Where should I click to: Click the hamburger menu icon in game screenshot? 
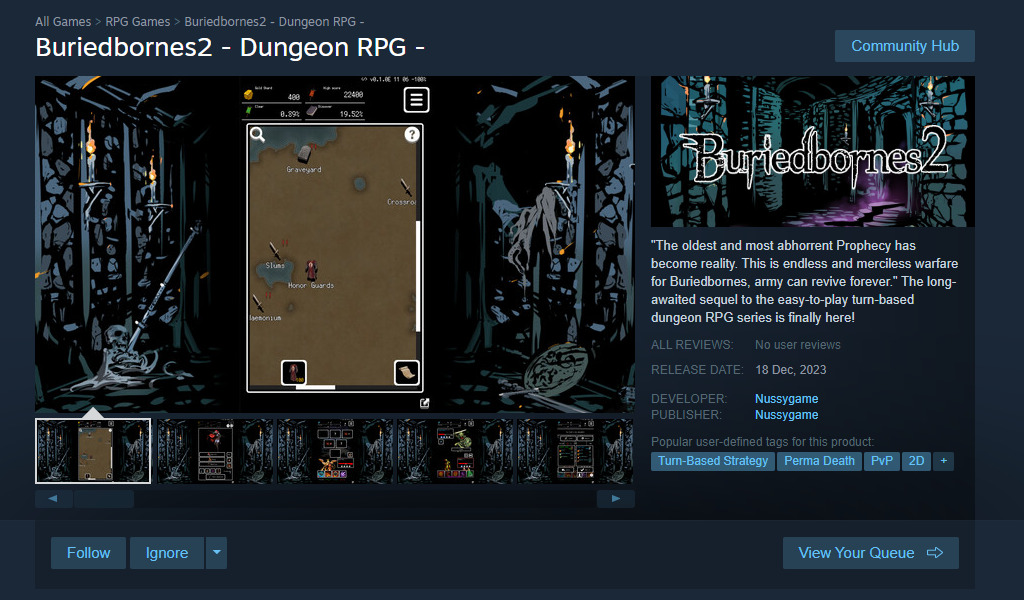pyautogui.click(x=416, y=100)
